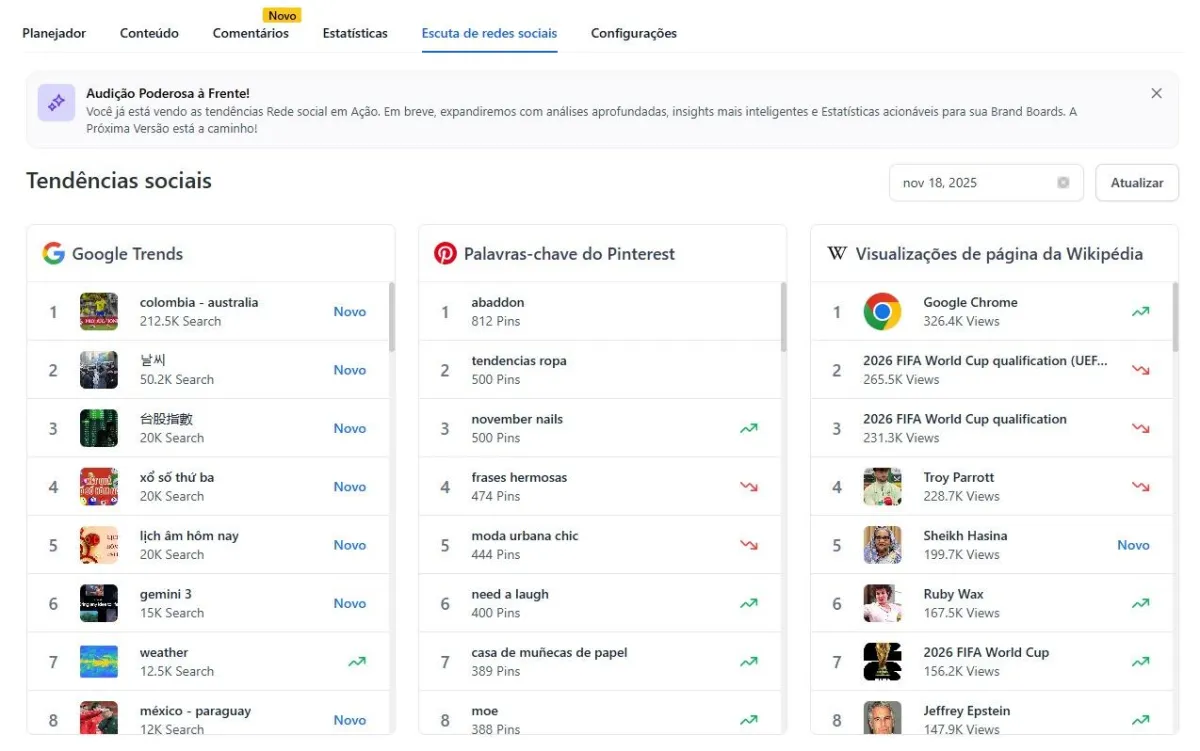The image size is (1200, 751).
Task: Dismiss the Audição Poderosa banner
Action: 1156,93
